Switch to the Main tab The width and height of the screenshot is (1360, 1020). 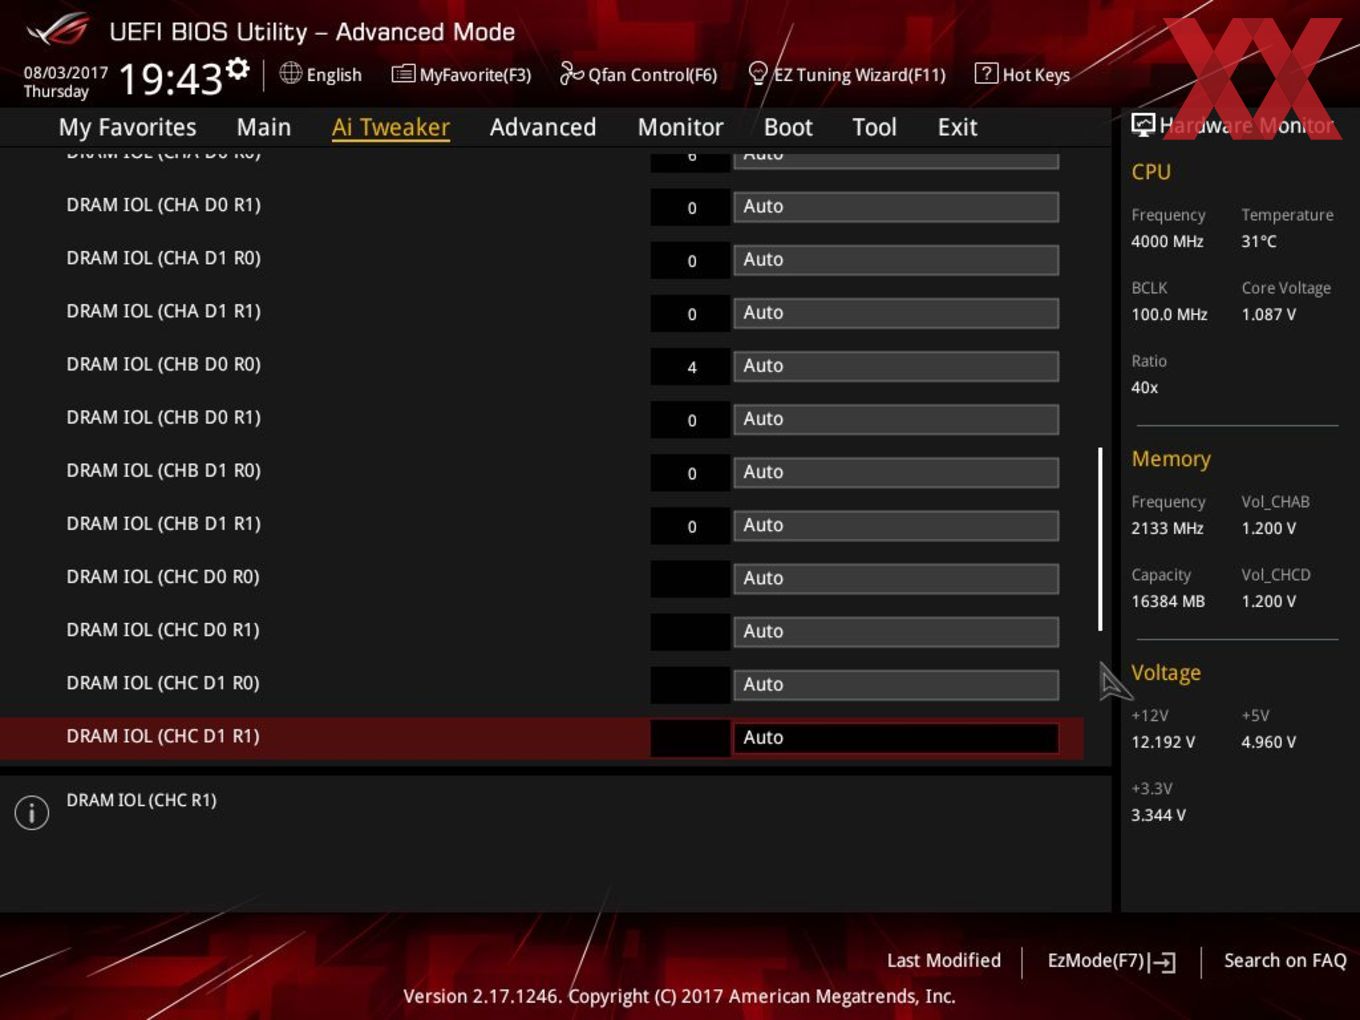click(x=264, y=127)
